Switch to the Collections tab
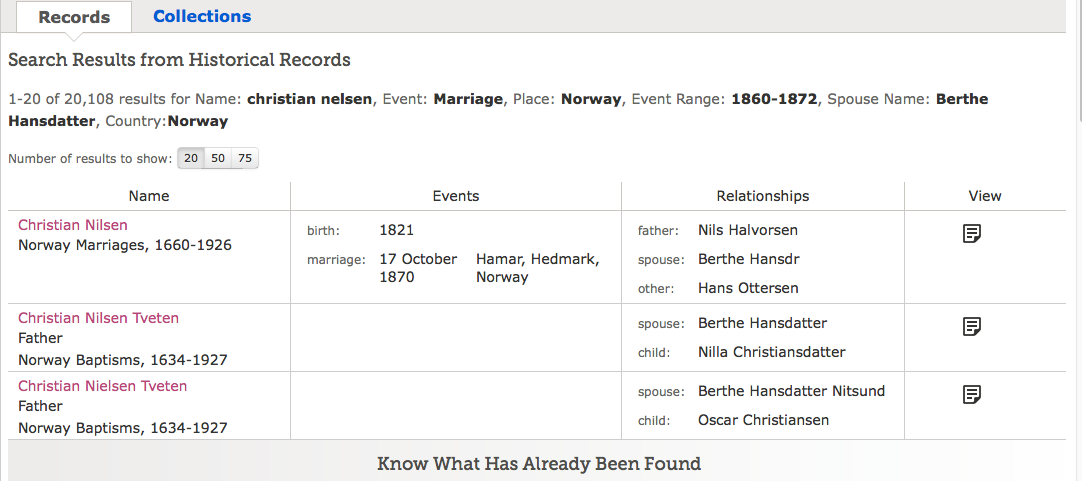Screen dimensions: 1082x481 202,16
